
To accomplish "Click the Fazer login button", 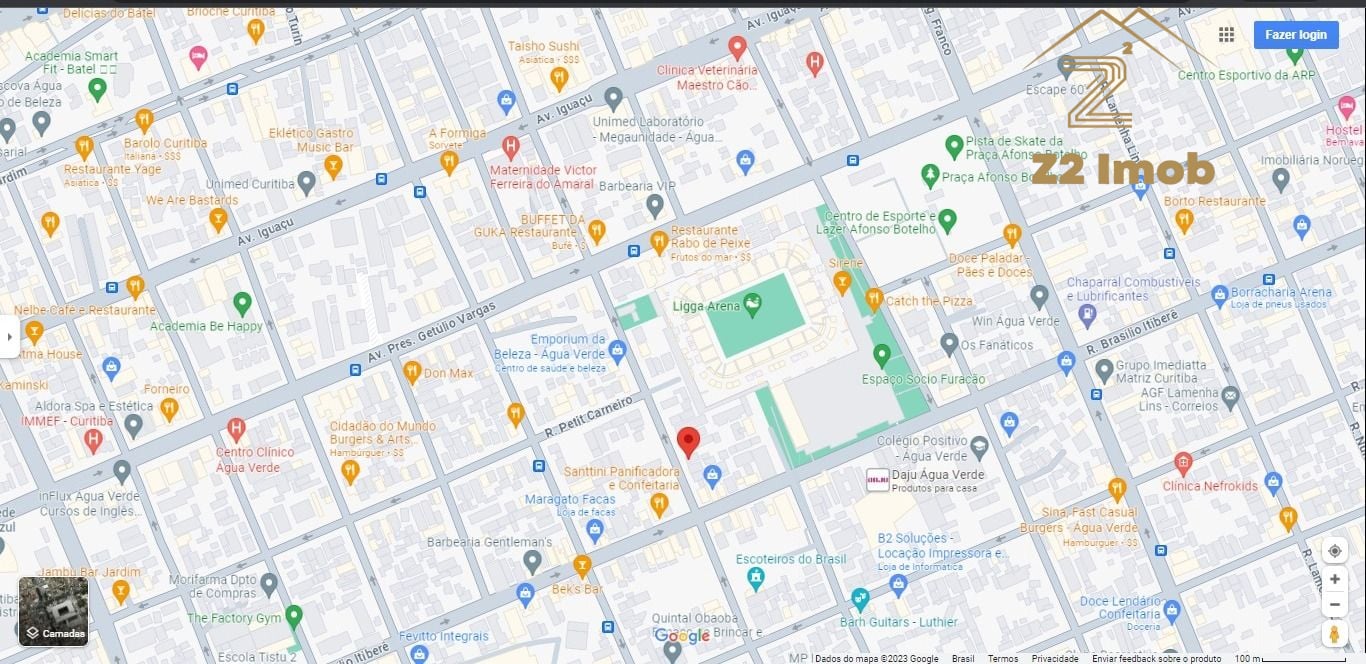I will tap(1296, 35).
